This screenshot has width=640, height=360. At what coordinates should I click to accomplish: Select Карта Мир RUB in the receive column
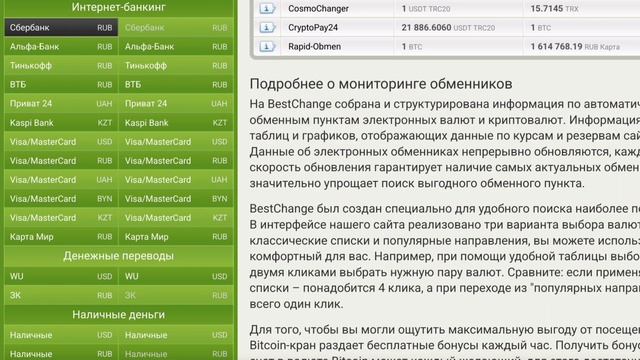point(176,237)
